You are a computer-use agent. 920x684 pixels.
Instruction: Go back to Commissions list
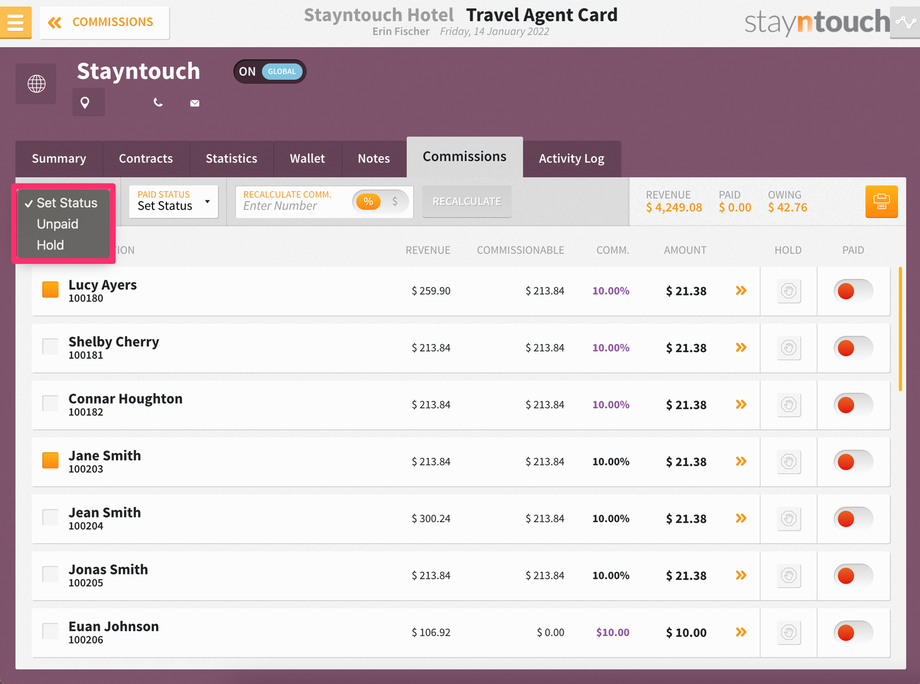click(x=104, y=22)
